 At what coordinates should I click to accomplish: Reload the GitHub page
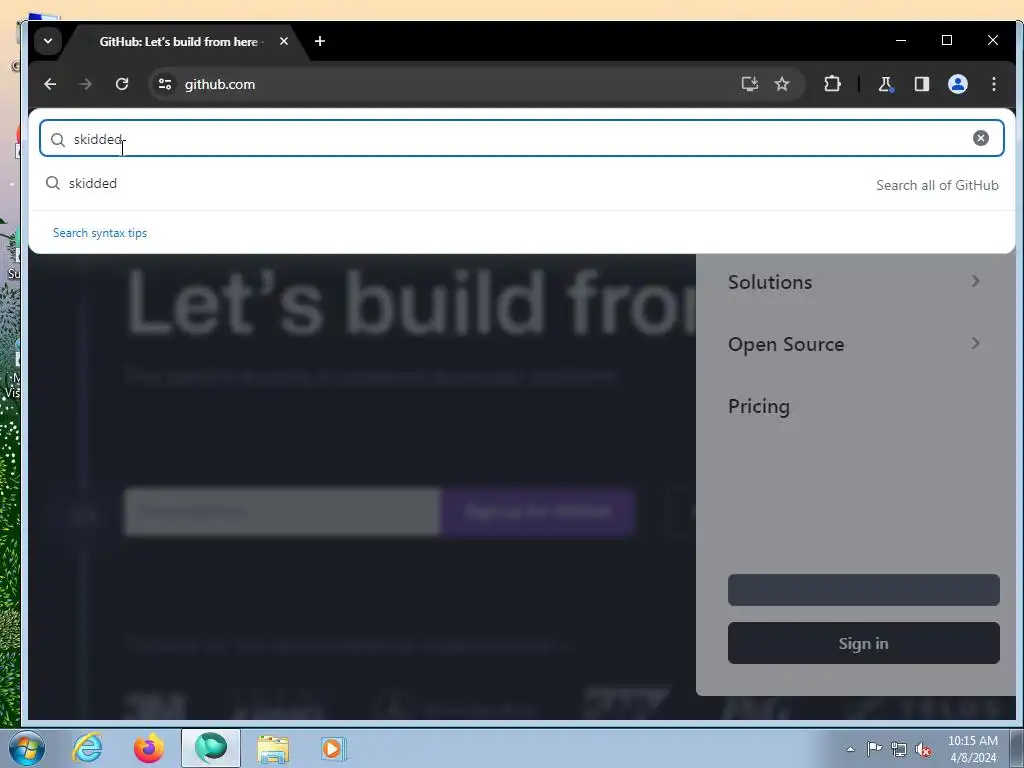pyautogui.click(x=122, y=84)
